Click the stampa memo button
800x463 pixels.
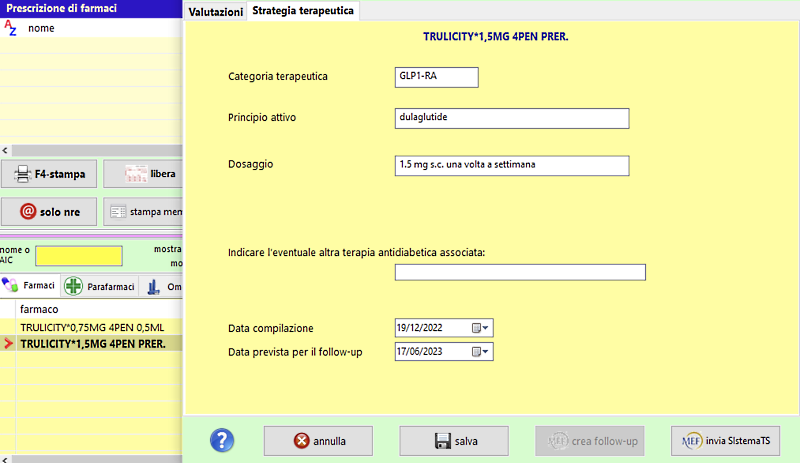tap(144, 212)
